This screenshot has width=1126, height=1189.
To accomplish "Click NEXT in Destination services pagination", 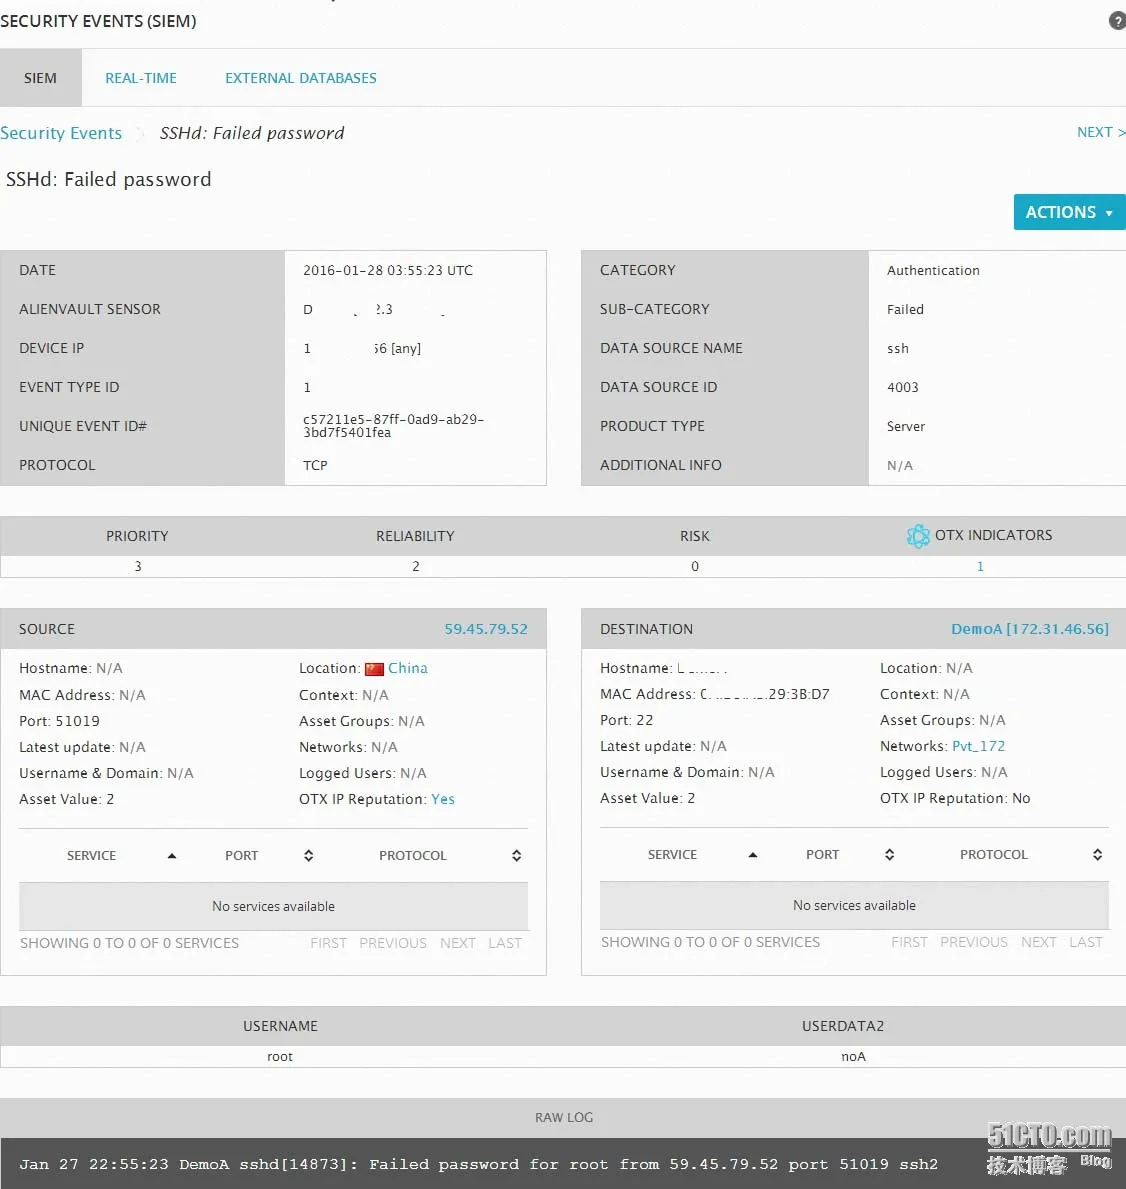I will point(1039,942).
